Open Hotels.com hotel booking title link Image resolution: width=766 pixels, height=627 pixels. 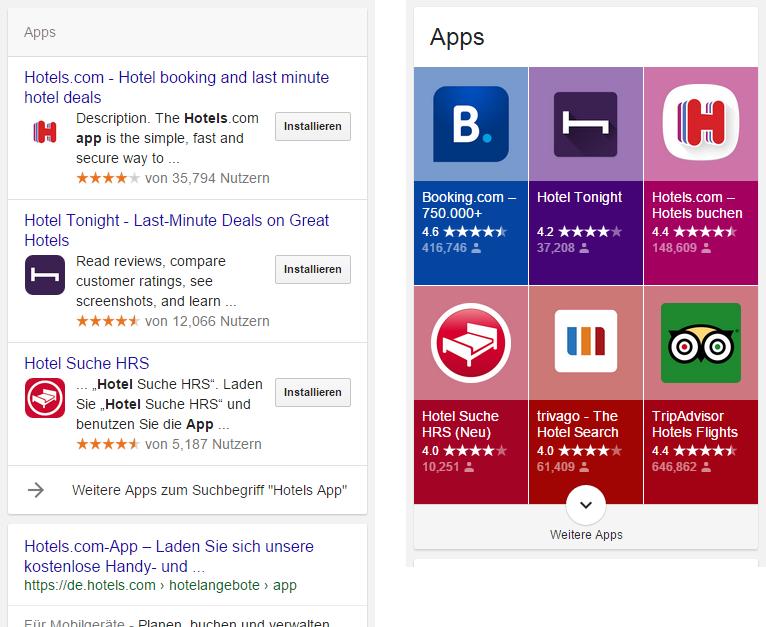click(177, 87)
